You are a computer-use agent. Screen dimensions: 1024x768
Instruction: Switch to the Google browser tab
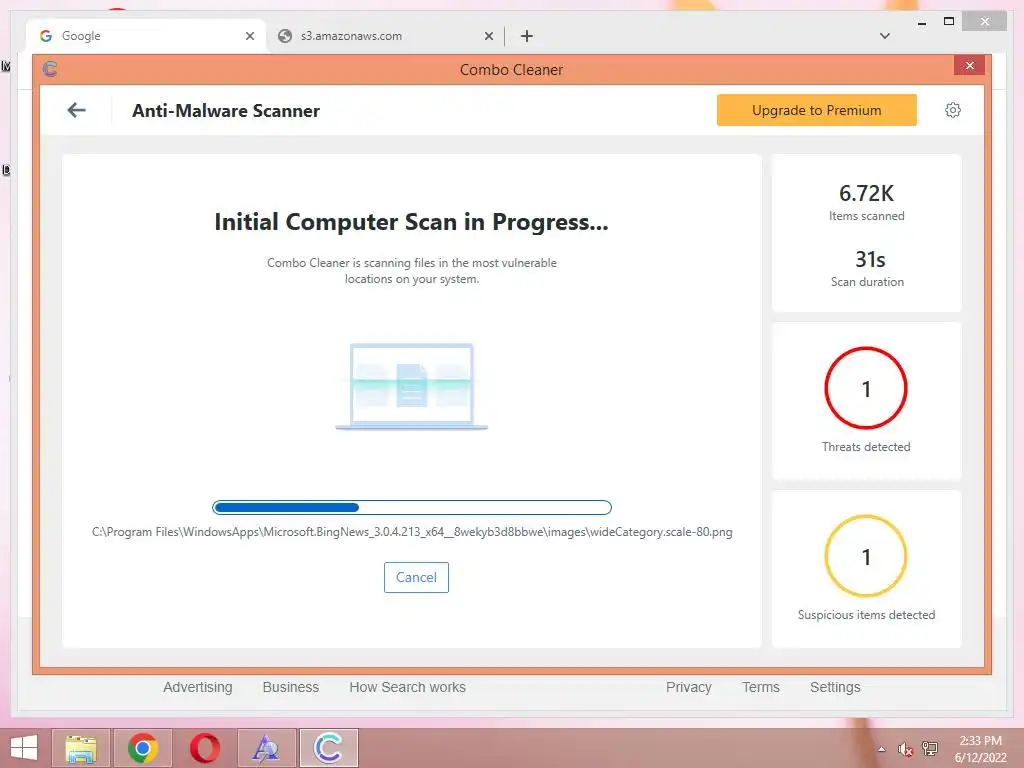click(x=146, y=36)
